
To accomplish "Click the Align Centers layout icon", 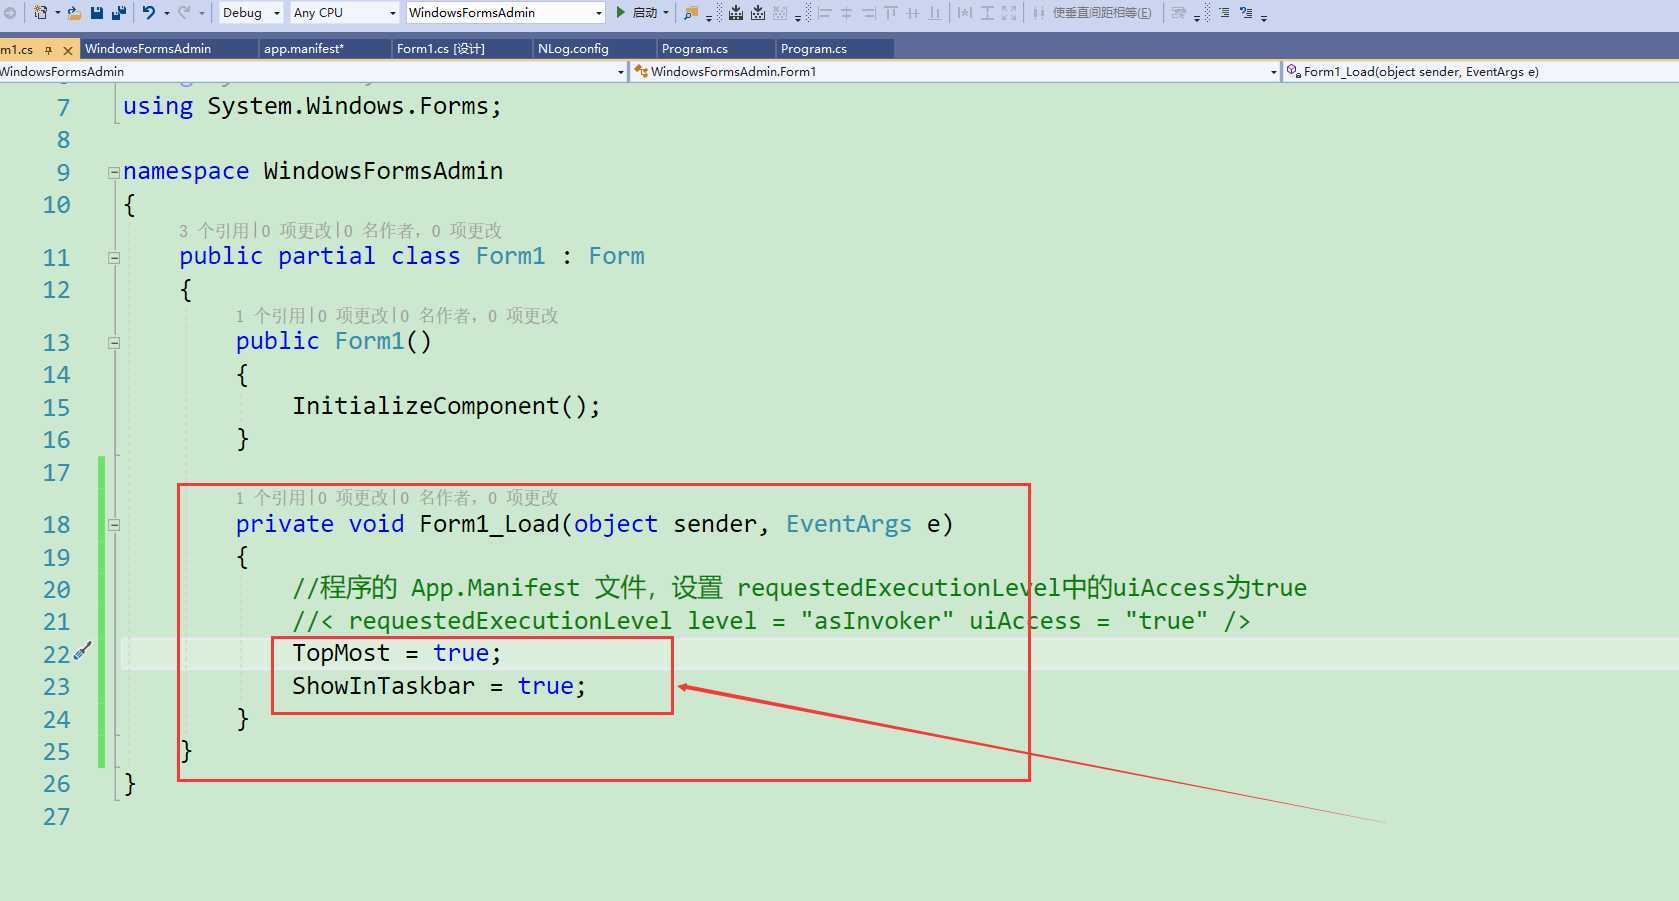I will click(847, 13).
